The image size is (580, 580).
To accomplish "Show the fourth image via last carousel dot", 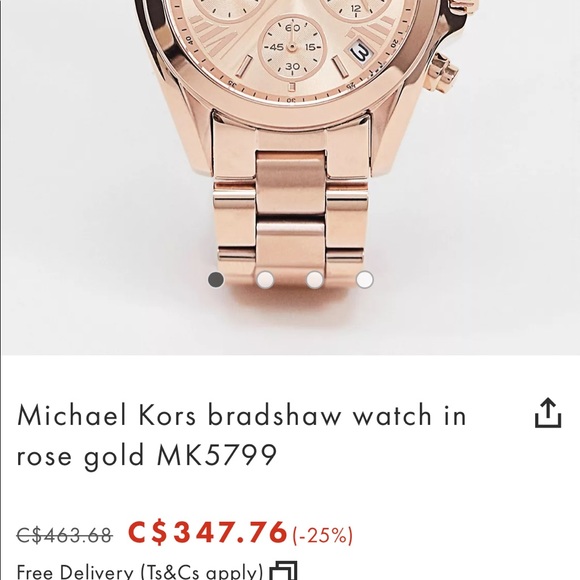I will [364, 279].
